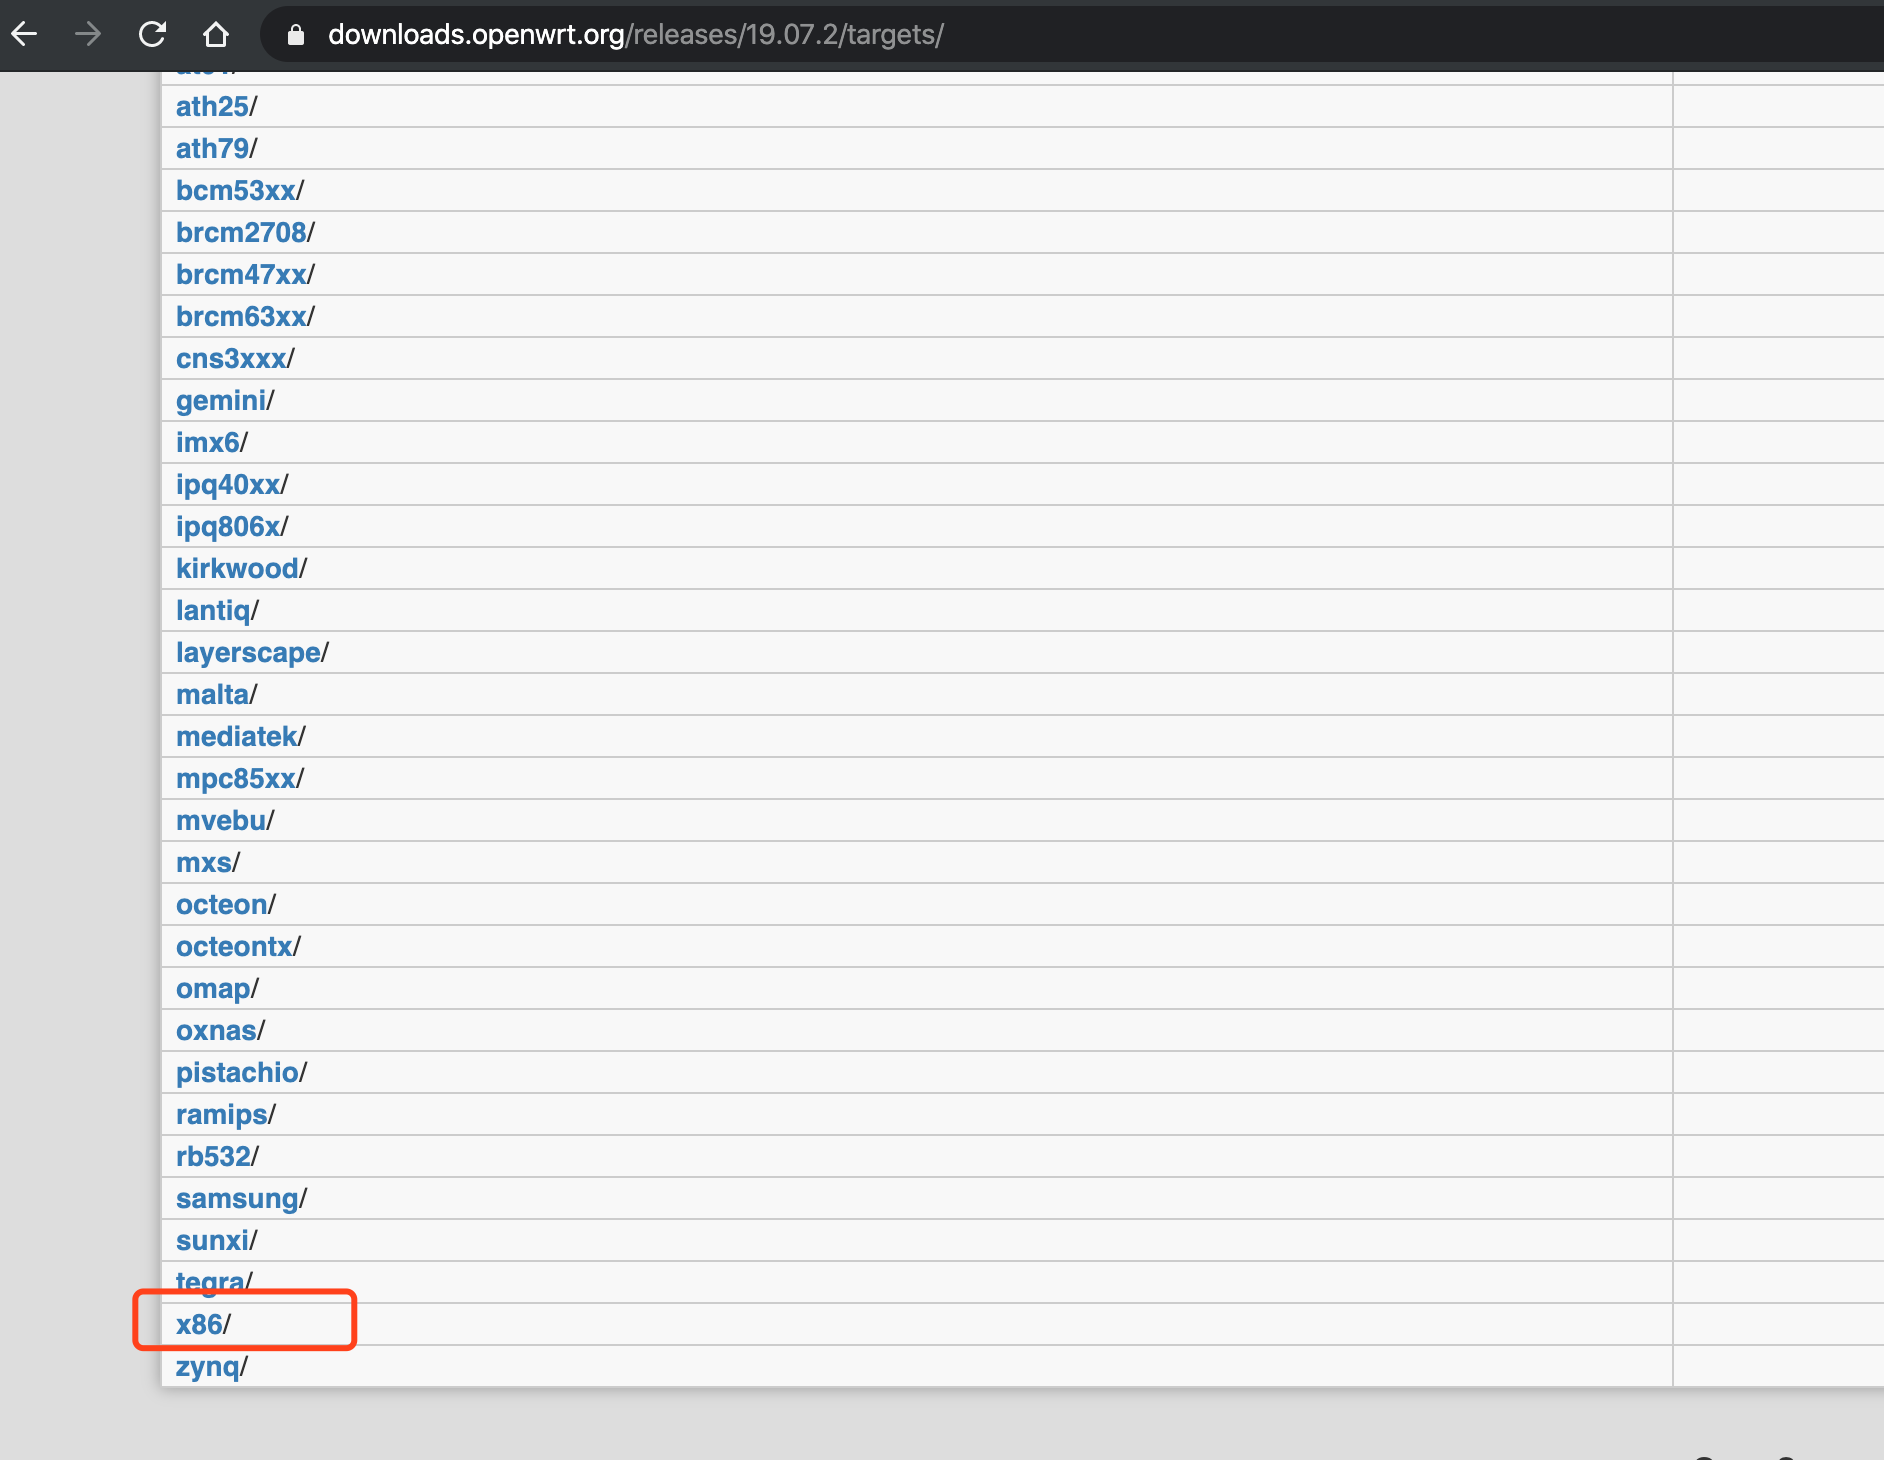Open the mpc85xx/ directory

(x=236, y=778)
